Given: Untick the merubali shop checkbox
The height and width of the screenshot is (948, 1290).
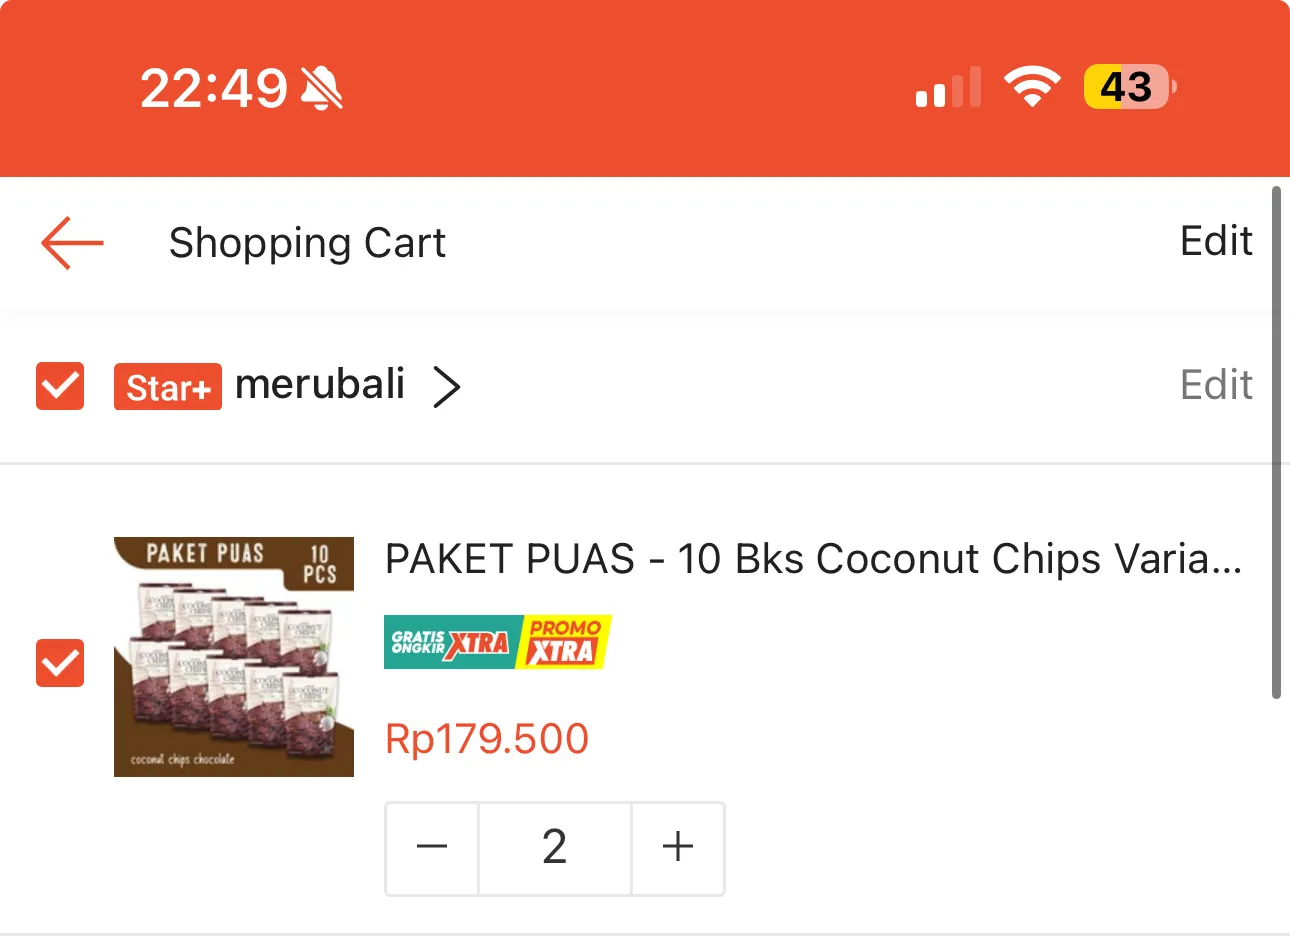Looking at the screenshot, I should pyautogui.click(x=59, y=386).
